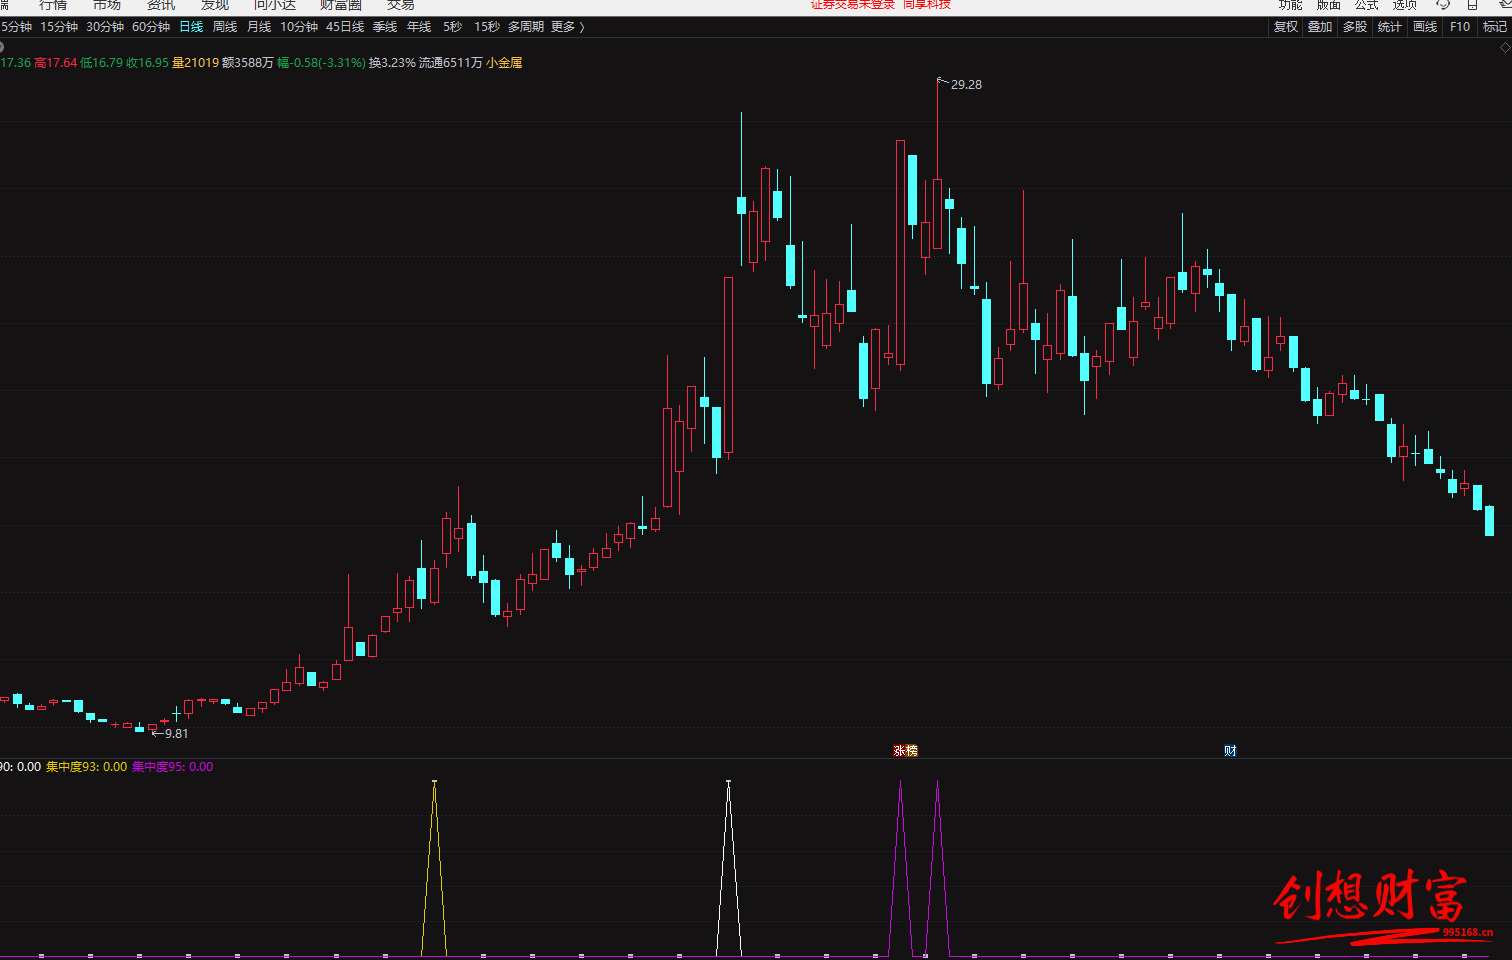Expand the 更多 periods list
The image size is (1512, 960).
point(567,27)
